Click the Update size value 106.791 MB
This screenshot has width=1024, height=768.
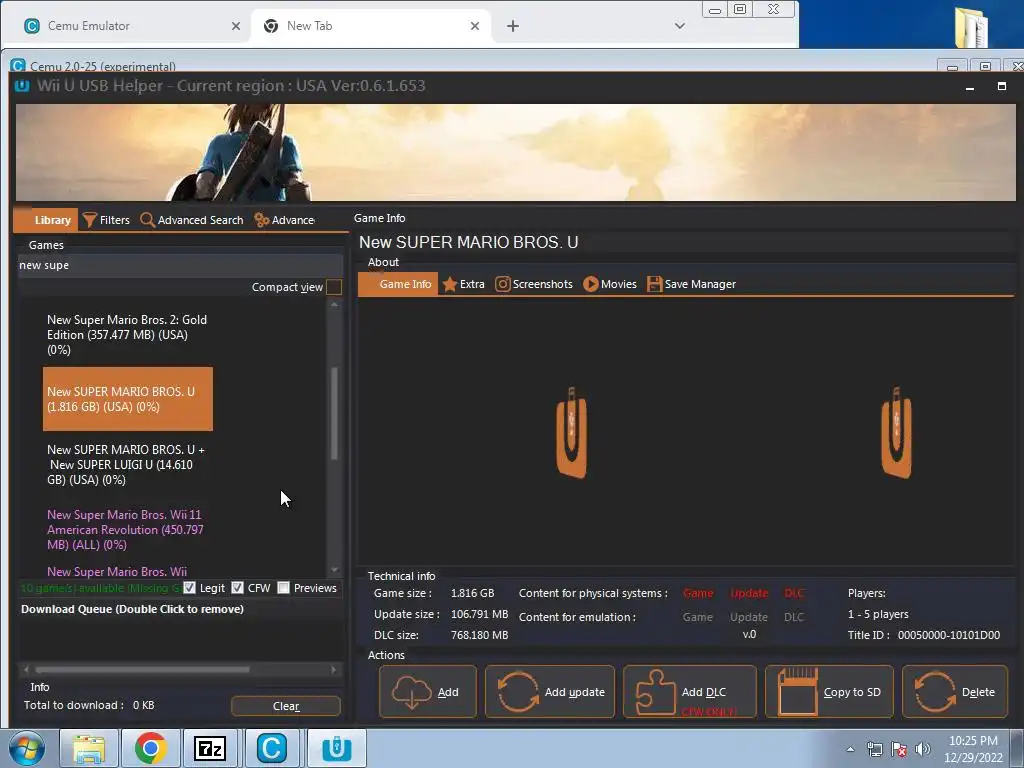tap(479, 614)
